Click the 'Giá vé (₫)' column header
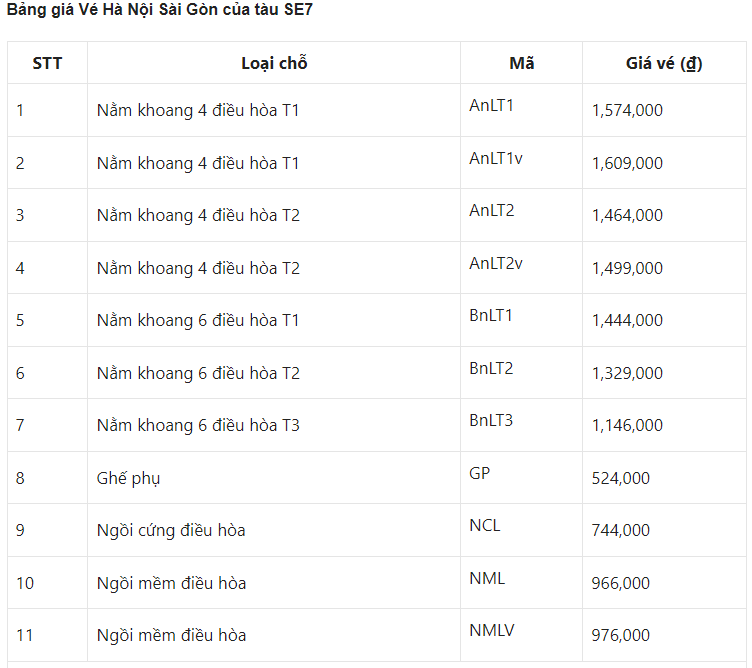Viewport: 752px width, 668px height. click(664, 63)
